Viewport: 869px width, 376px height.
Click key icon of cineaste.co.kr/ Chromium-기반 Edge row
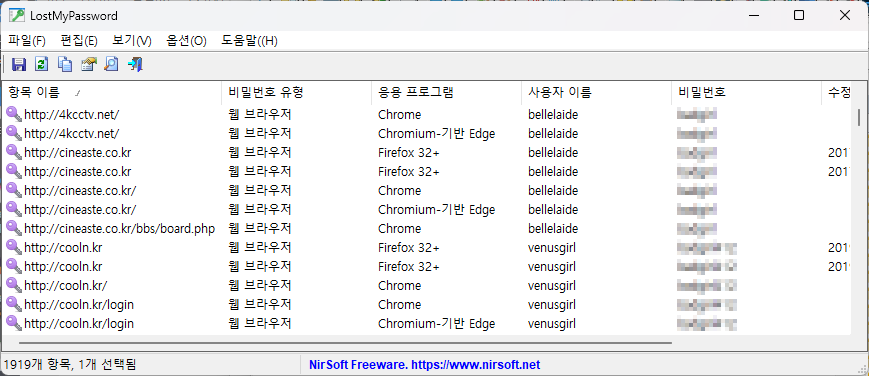(x=14, y=209)
